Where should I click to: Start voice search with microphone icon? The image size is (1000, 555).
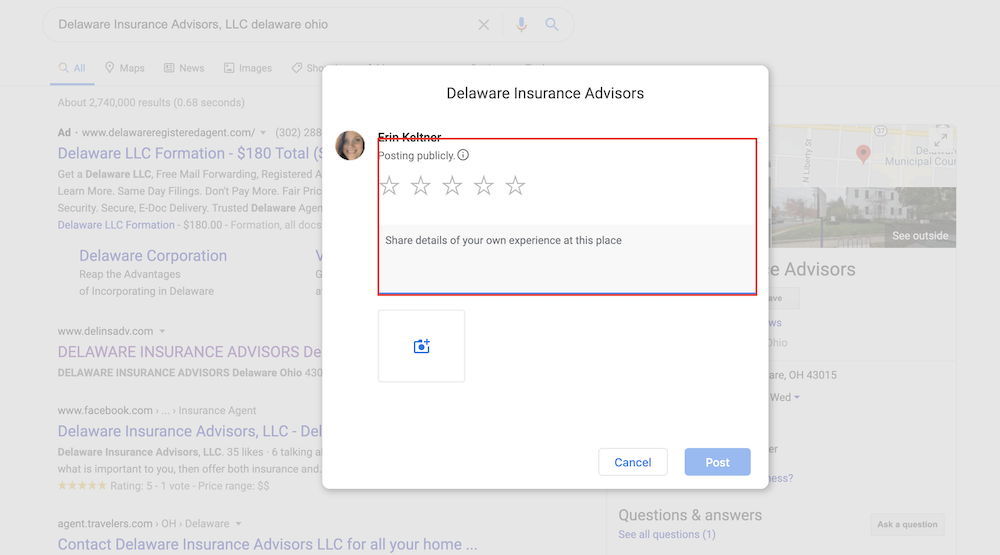pyautogui.click(x=521, y=24)
